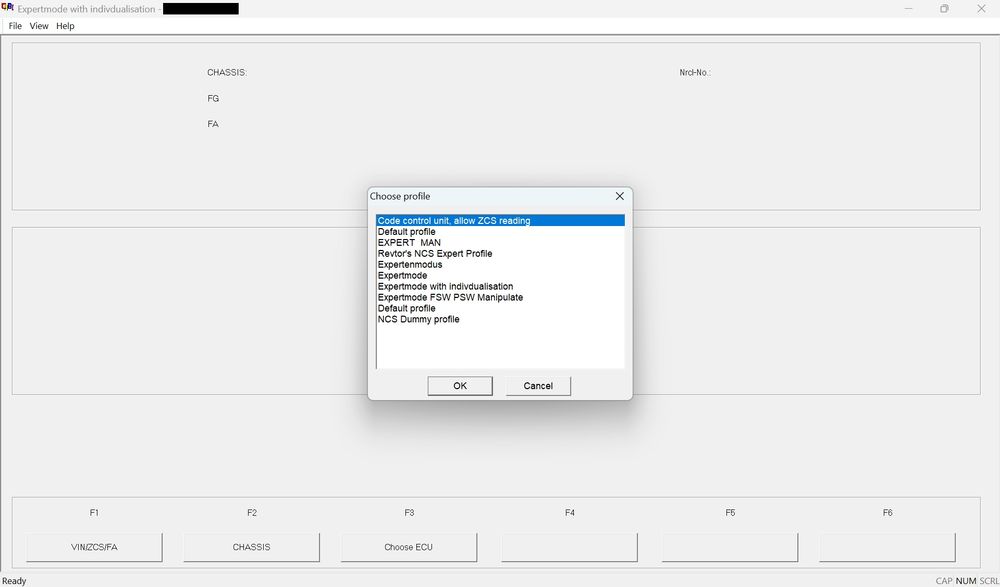Click the 'Choose profile' dialog title
Screen dimensions: 1000x587
click(400, 196)
